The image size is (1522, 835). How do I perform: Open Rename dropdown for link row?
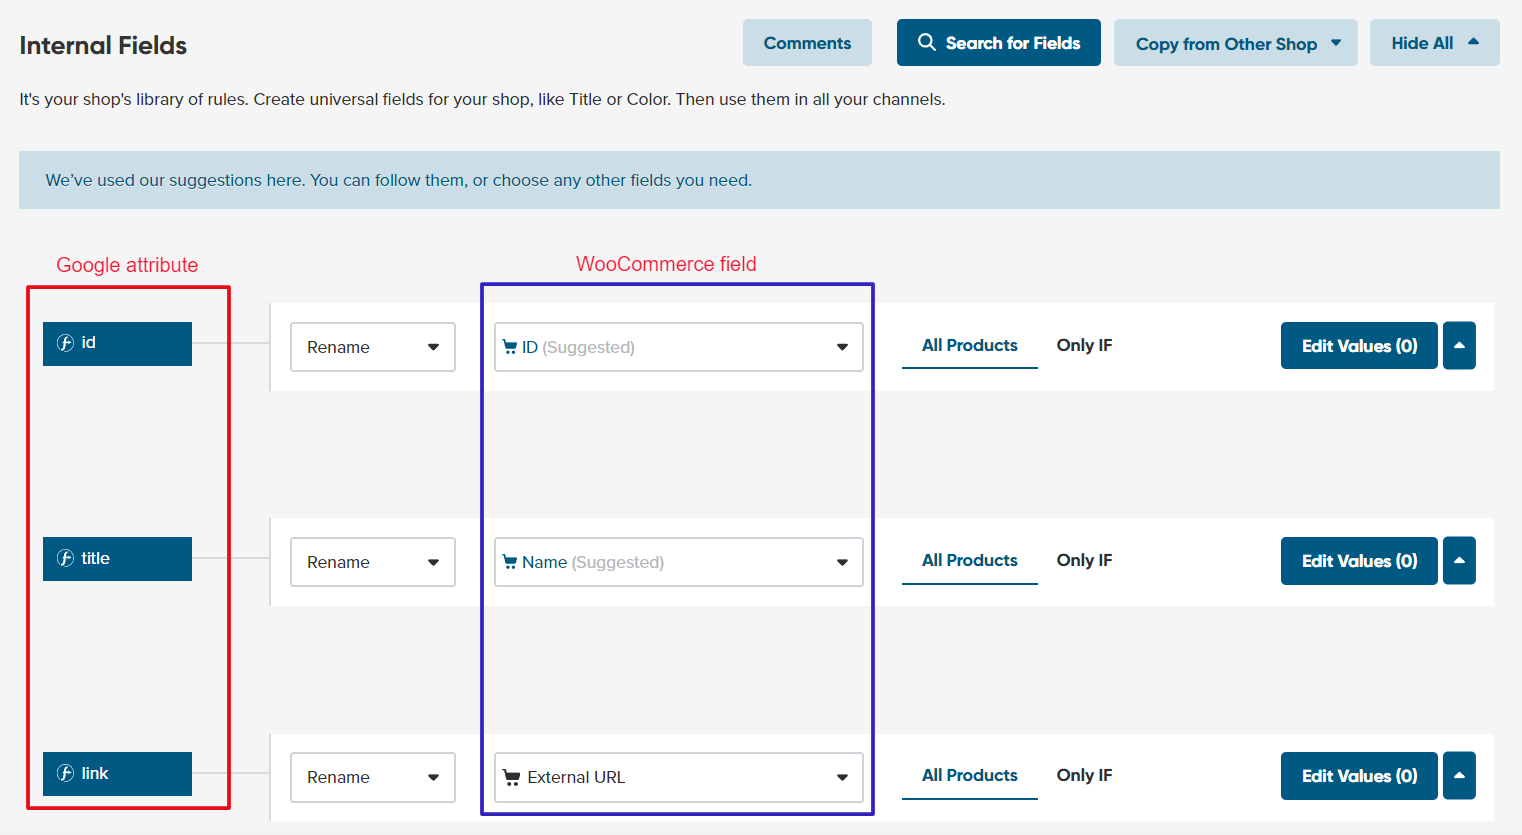pos(373,777)
